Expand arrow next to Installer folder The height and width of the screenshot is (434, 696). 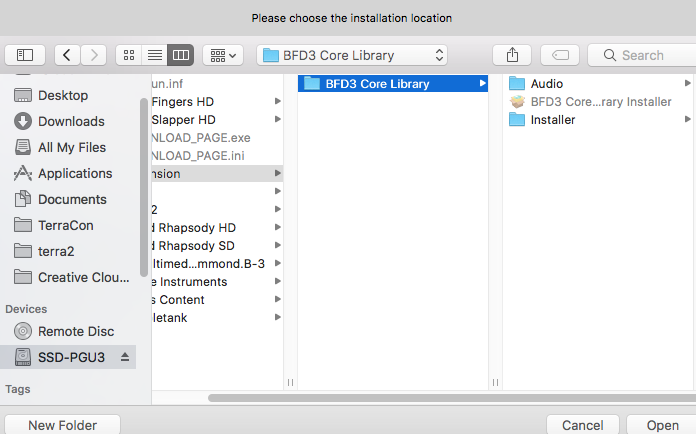pyautogui.click(x=687, y=119)
